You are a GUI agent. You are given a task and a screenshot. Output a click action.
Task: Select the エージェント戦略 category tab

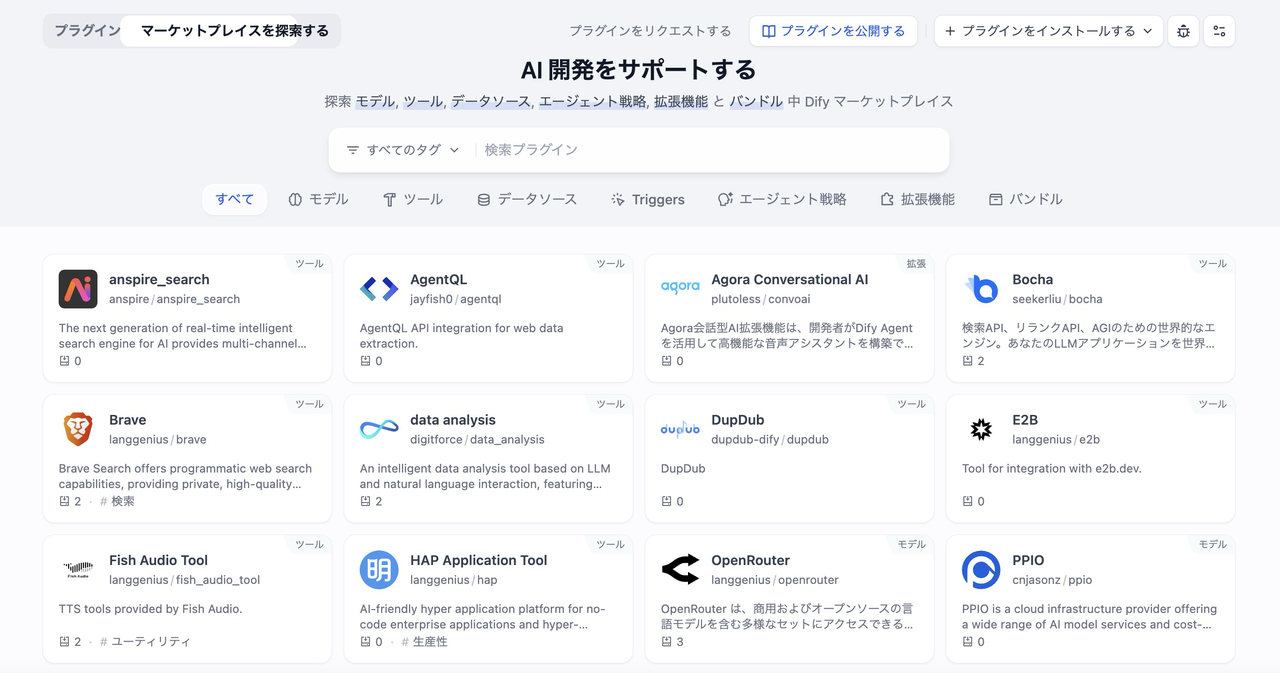pos(782,199)
